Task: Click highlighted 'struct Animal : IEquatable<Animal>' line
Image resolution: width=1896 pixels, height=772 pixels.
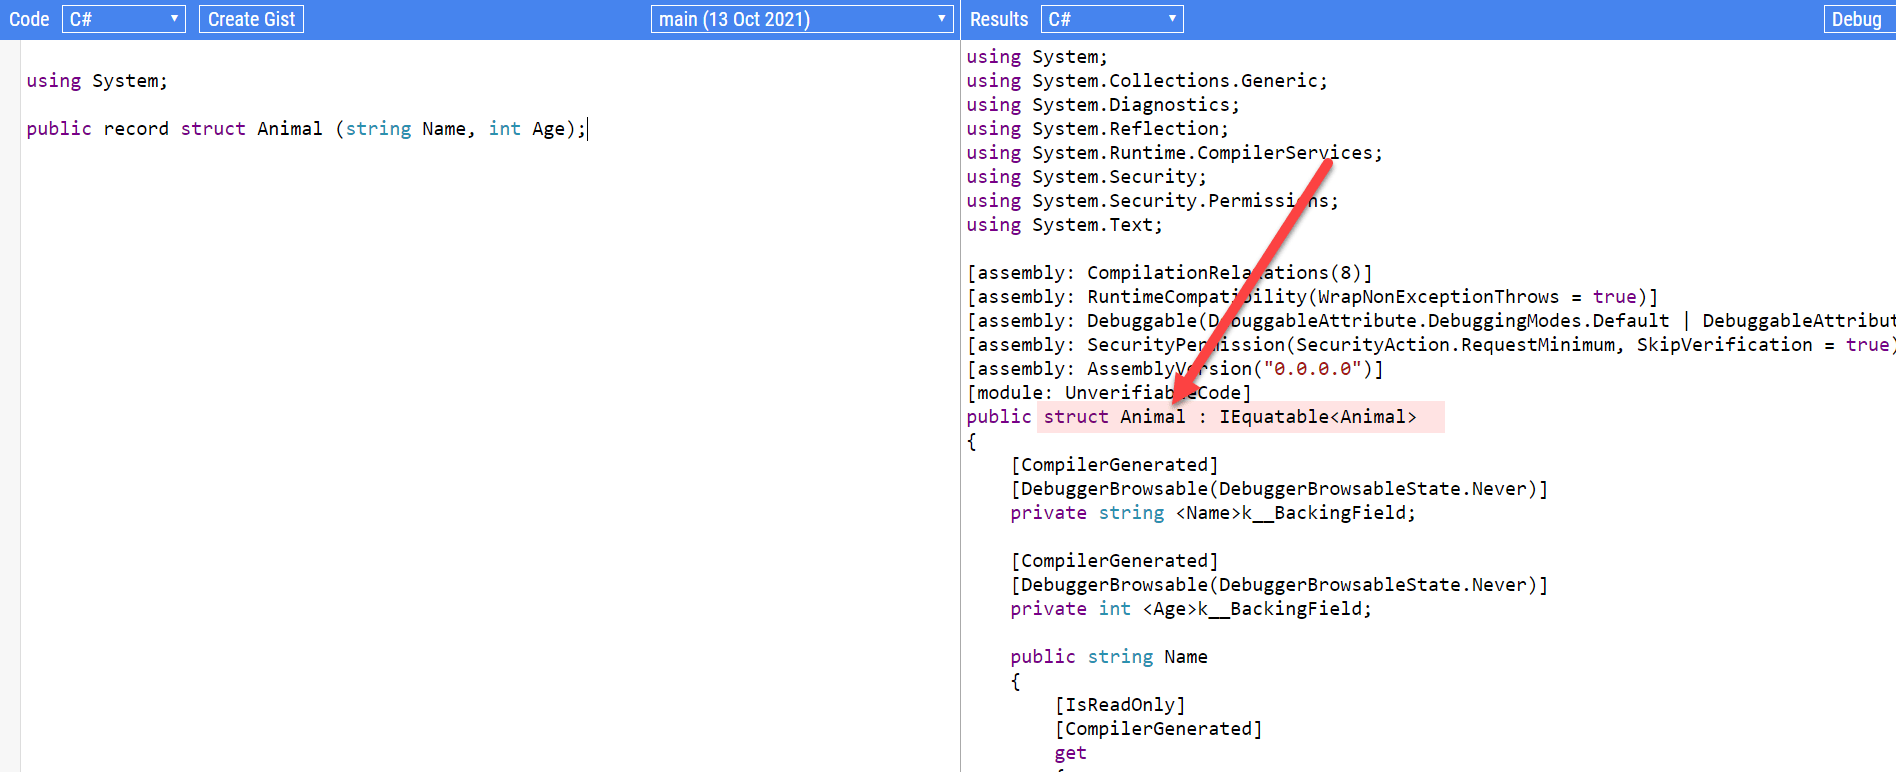Action: [x=1230, y=417]
